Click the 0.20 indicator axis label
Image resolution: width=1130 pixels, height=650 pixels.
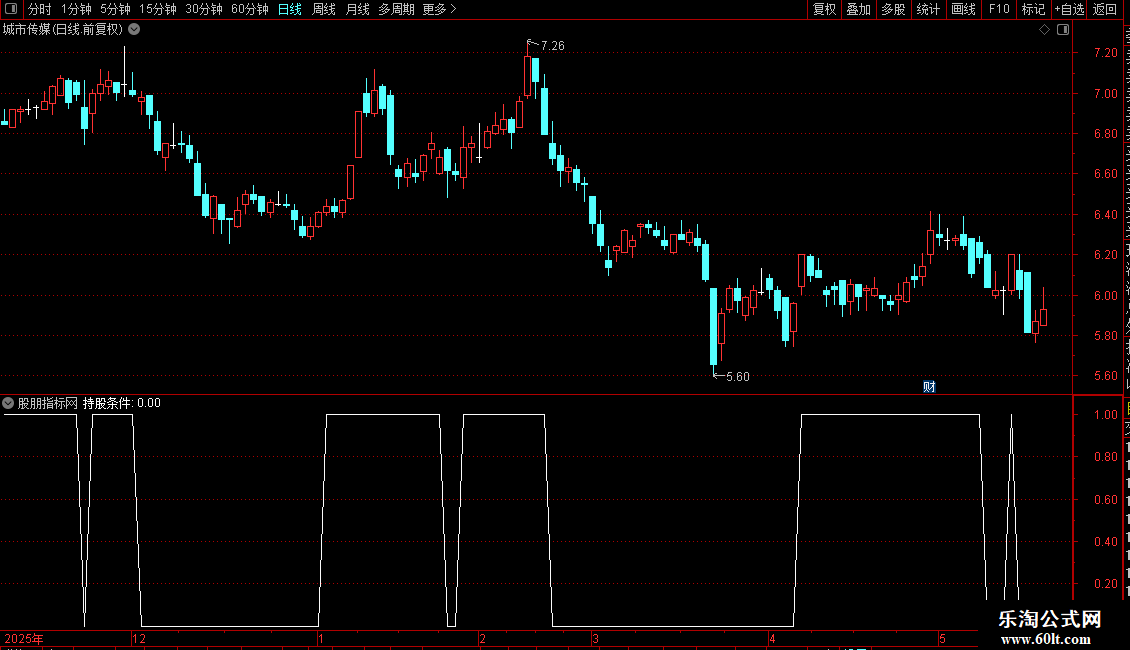point(1105,584)
